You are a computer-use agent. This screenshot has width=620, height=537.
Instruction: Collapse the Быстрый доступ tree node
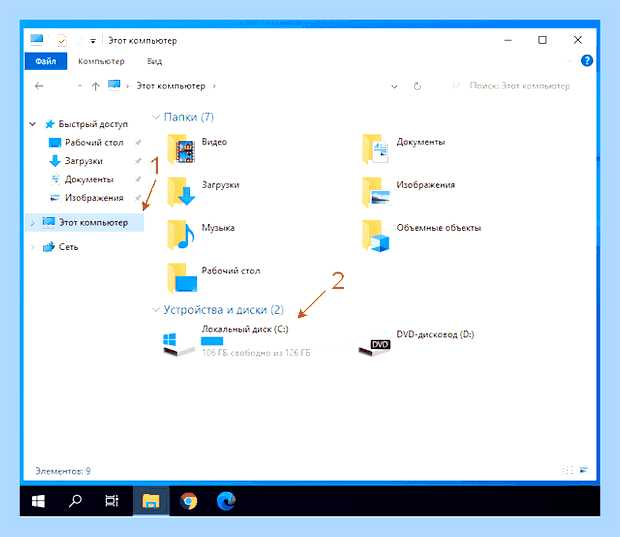click(32, 124)
